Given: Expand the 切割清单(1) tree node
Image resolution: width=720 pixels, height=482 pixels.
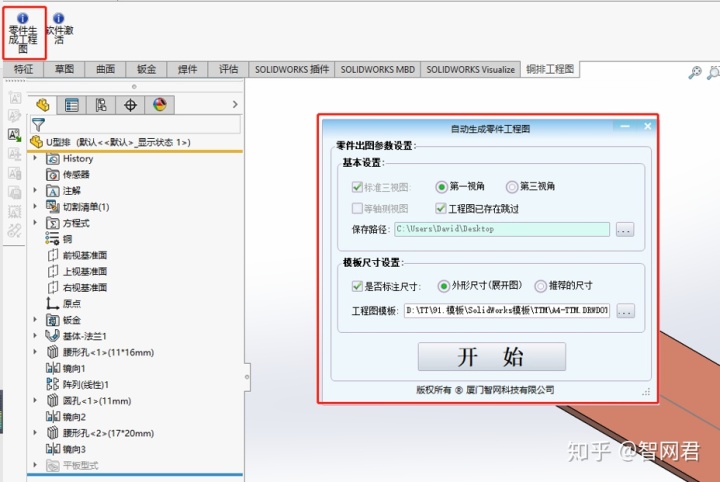Looking at the screenshot, I should [x=35, y=207].
